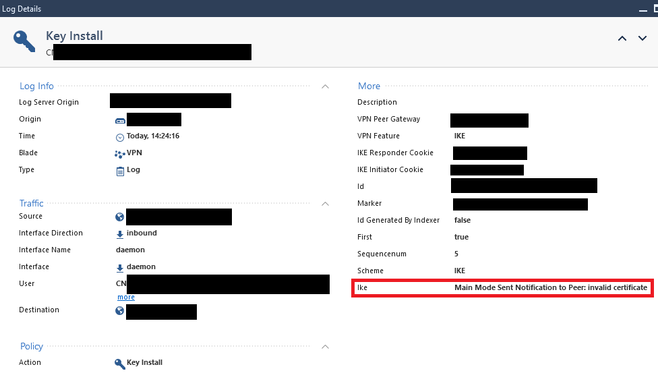Click the 'Log Details' window title

(x=21, y=9)
